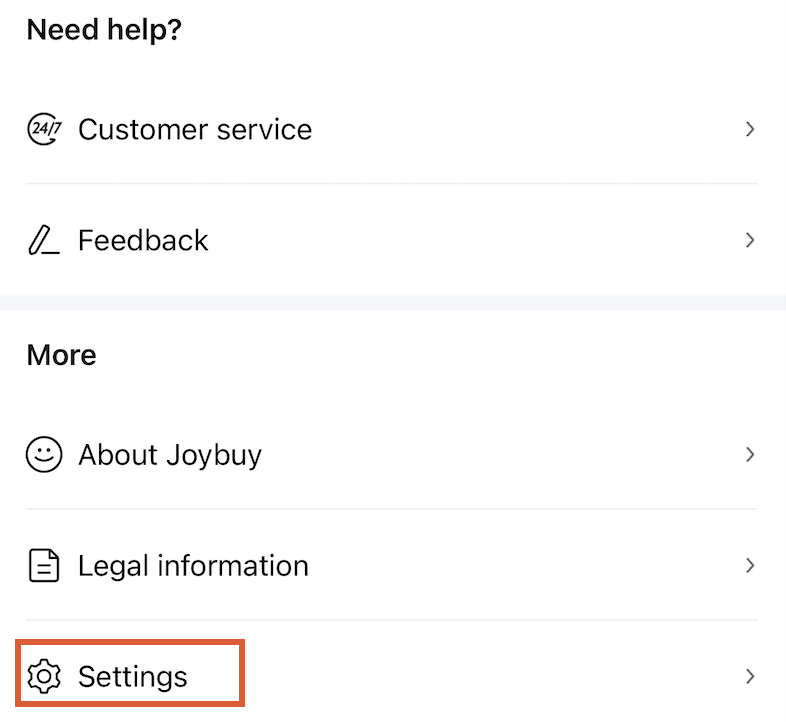Click the Feedback pencil icon

[44, 241]
